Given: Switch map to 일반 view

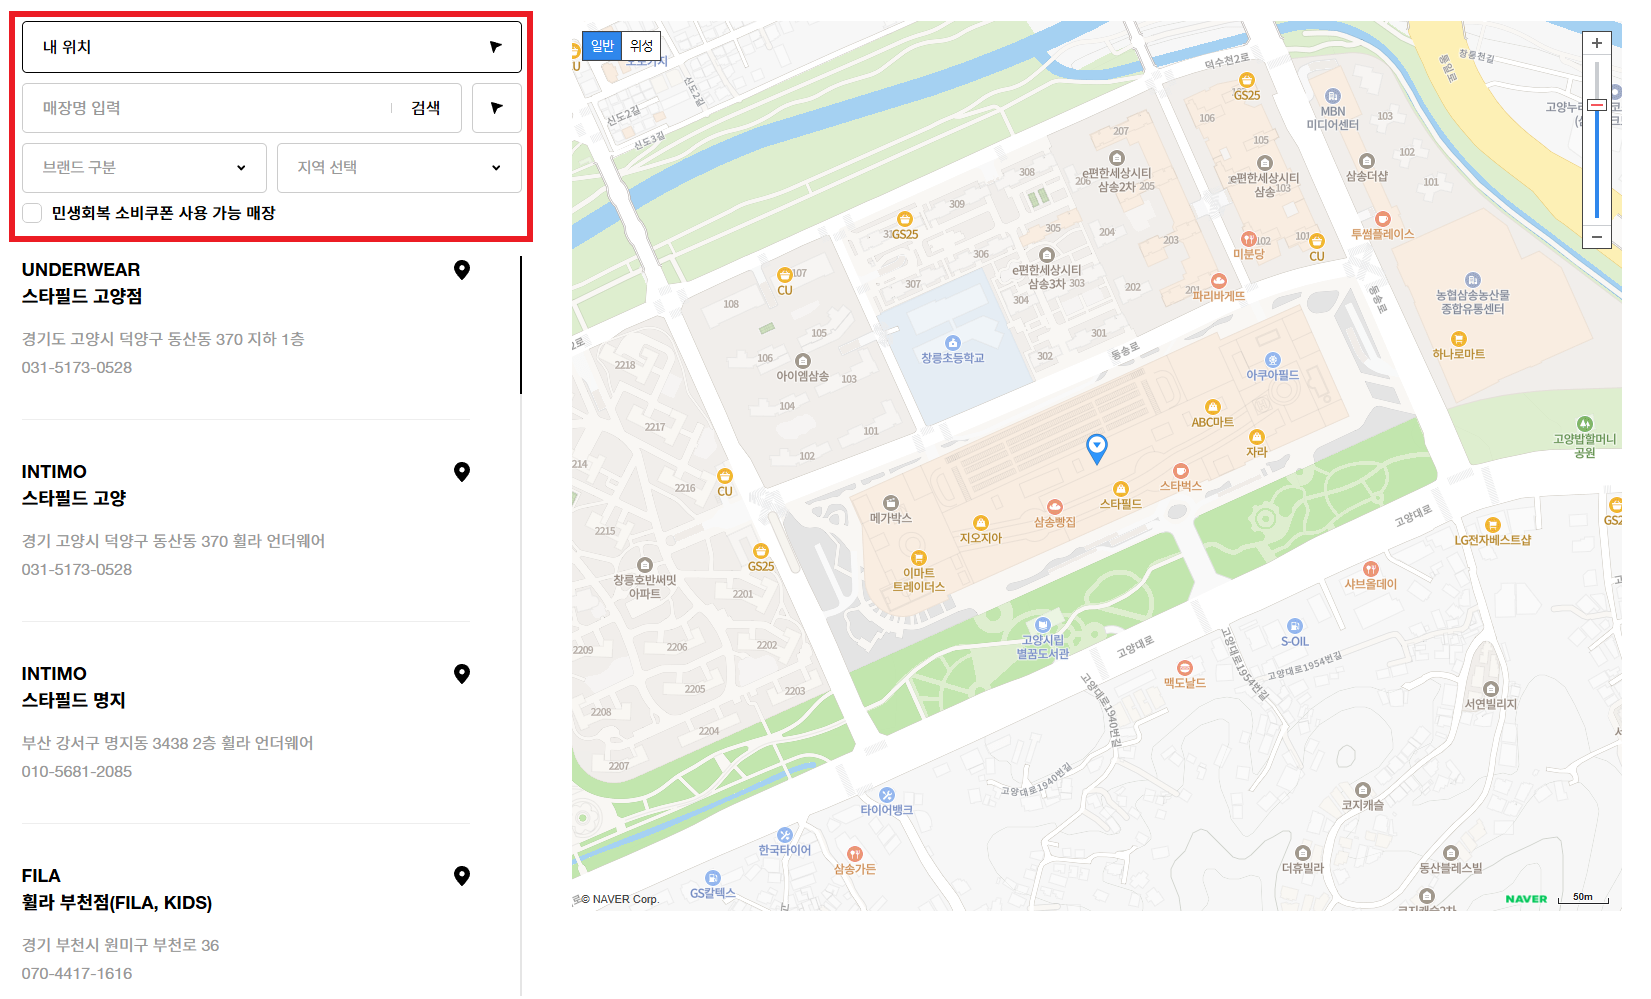Looking at the screenshot, I should 602,46.
